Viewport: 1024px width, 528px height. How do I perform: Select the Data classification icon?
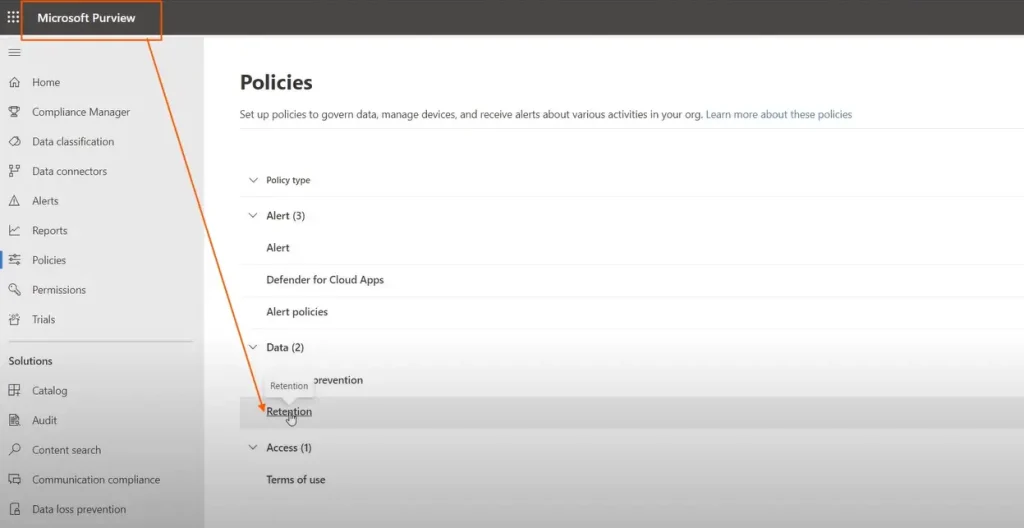pos(14,142)
